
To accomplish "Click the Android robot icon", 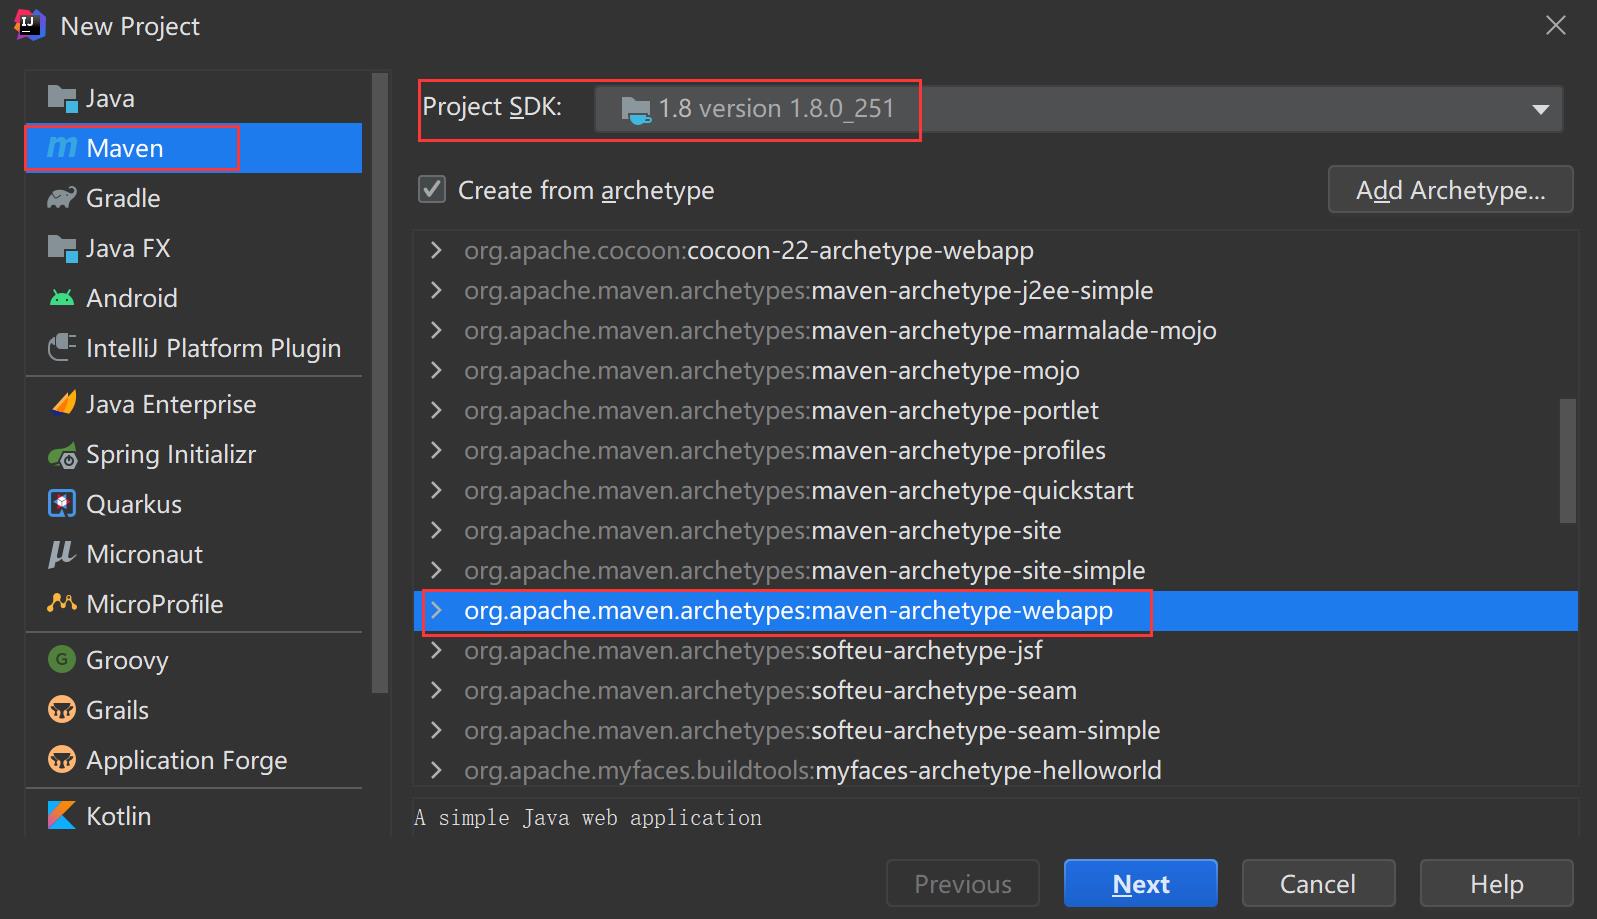I will pos(62,298).
